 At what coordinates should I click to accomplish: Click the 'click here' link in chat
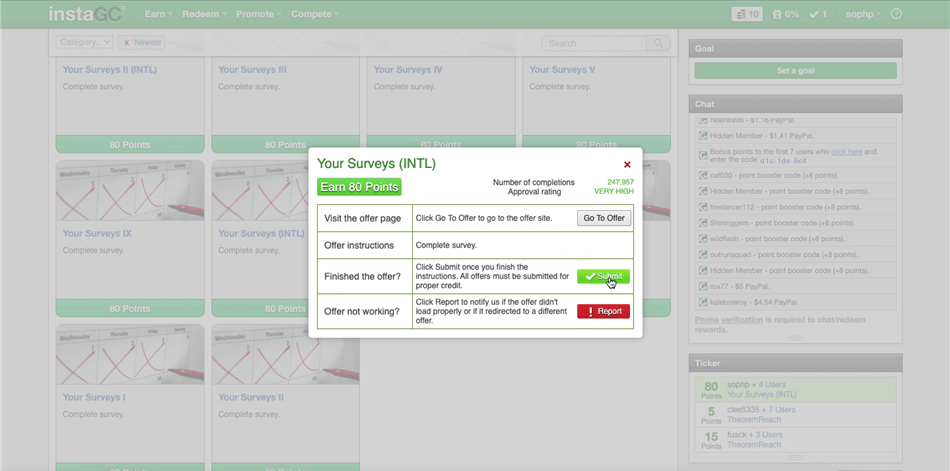[x=846, y=152]
